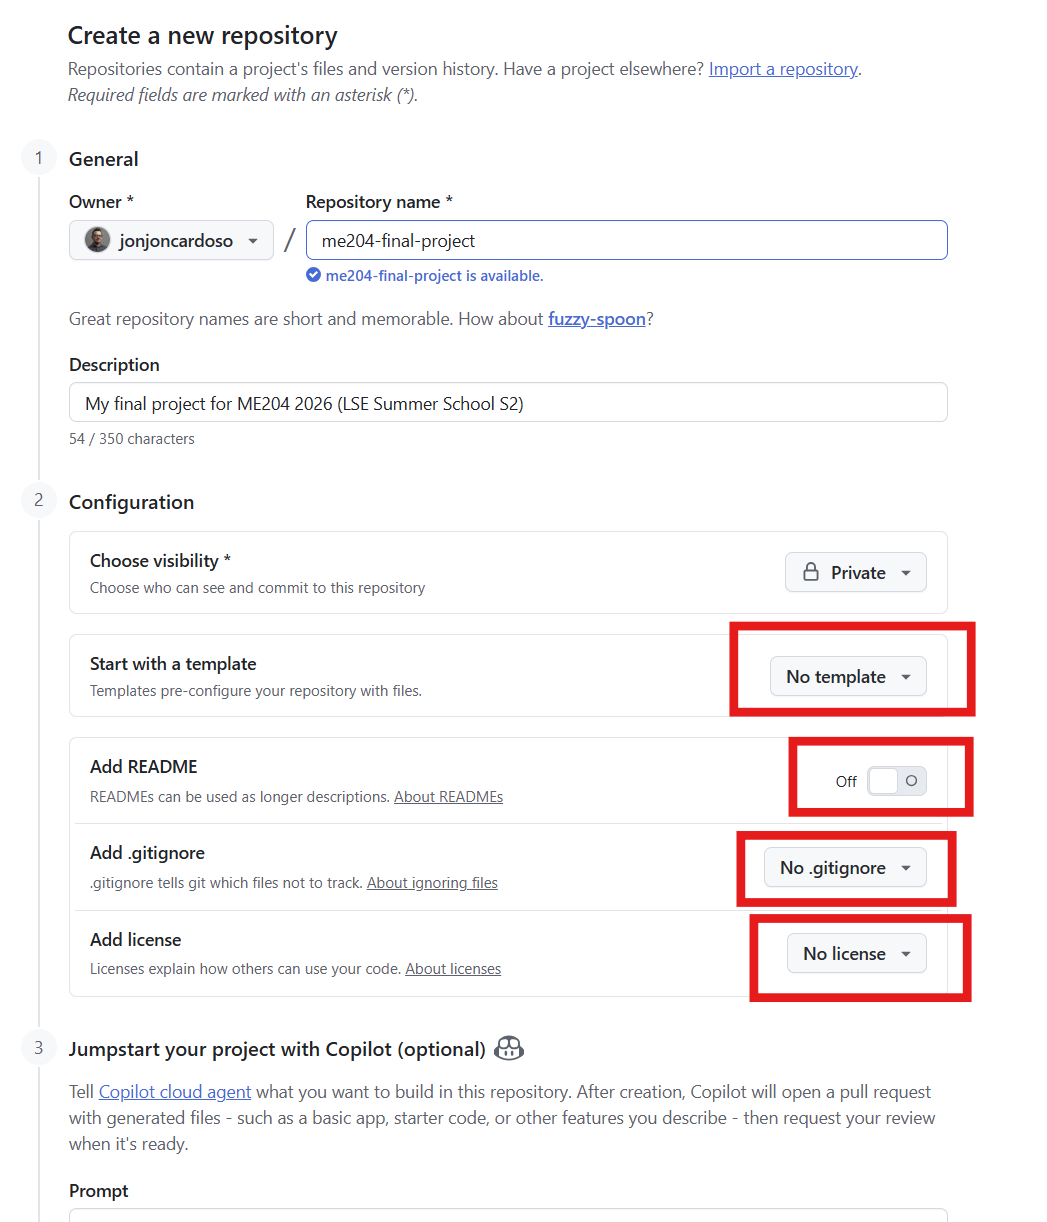The image size is (1047, 1222).
Task: Open the No license dropdown
Action: coord(857,953)
